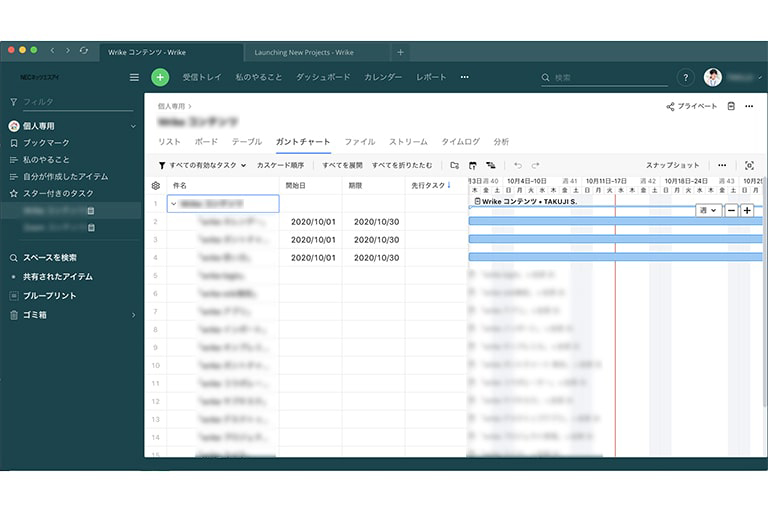Click the 個人専用 breadcrumb link
768x512 pixels.
(x=171, y=106)
